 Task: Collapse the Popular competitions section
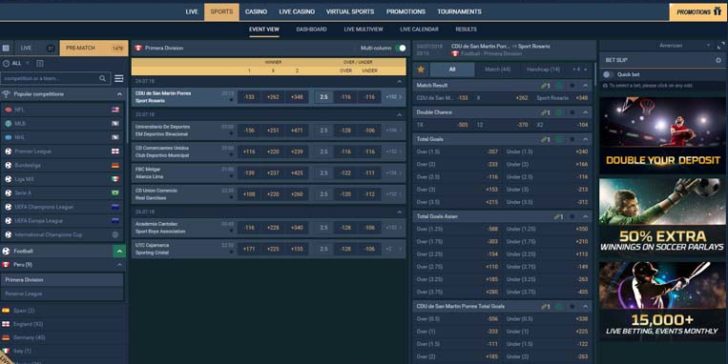tap(119, 94)
